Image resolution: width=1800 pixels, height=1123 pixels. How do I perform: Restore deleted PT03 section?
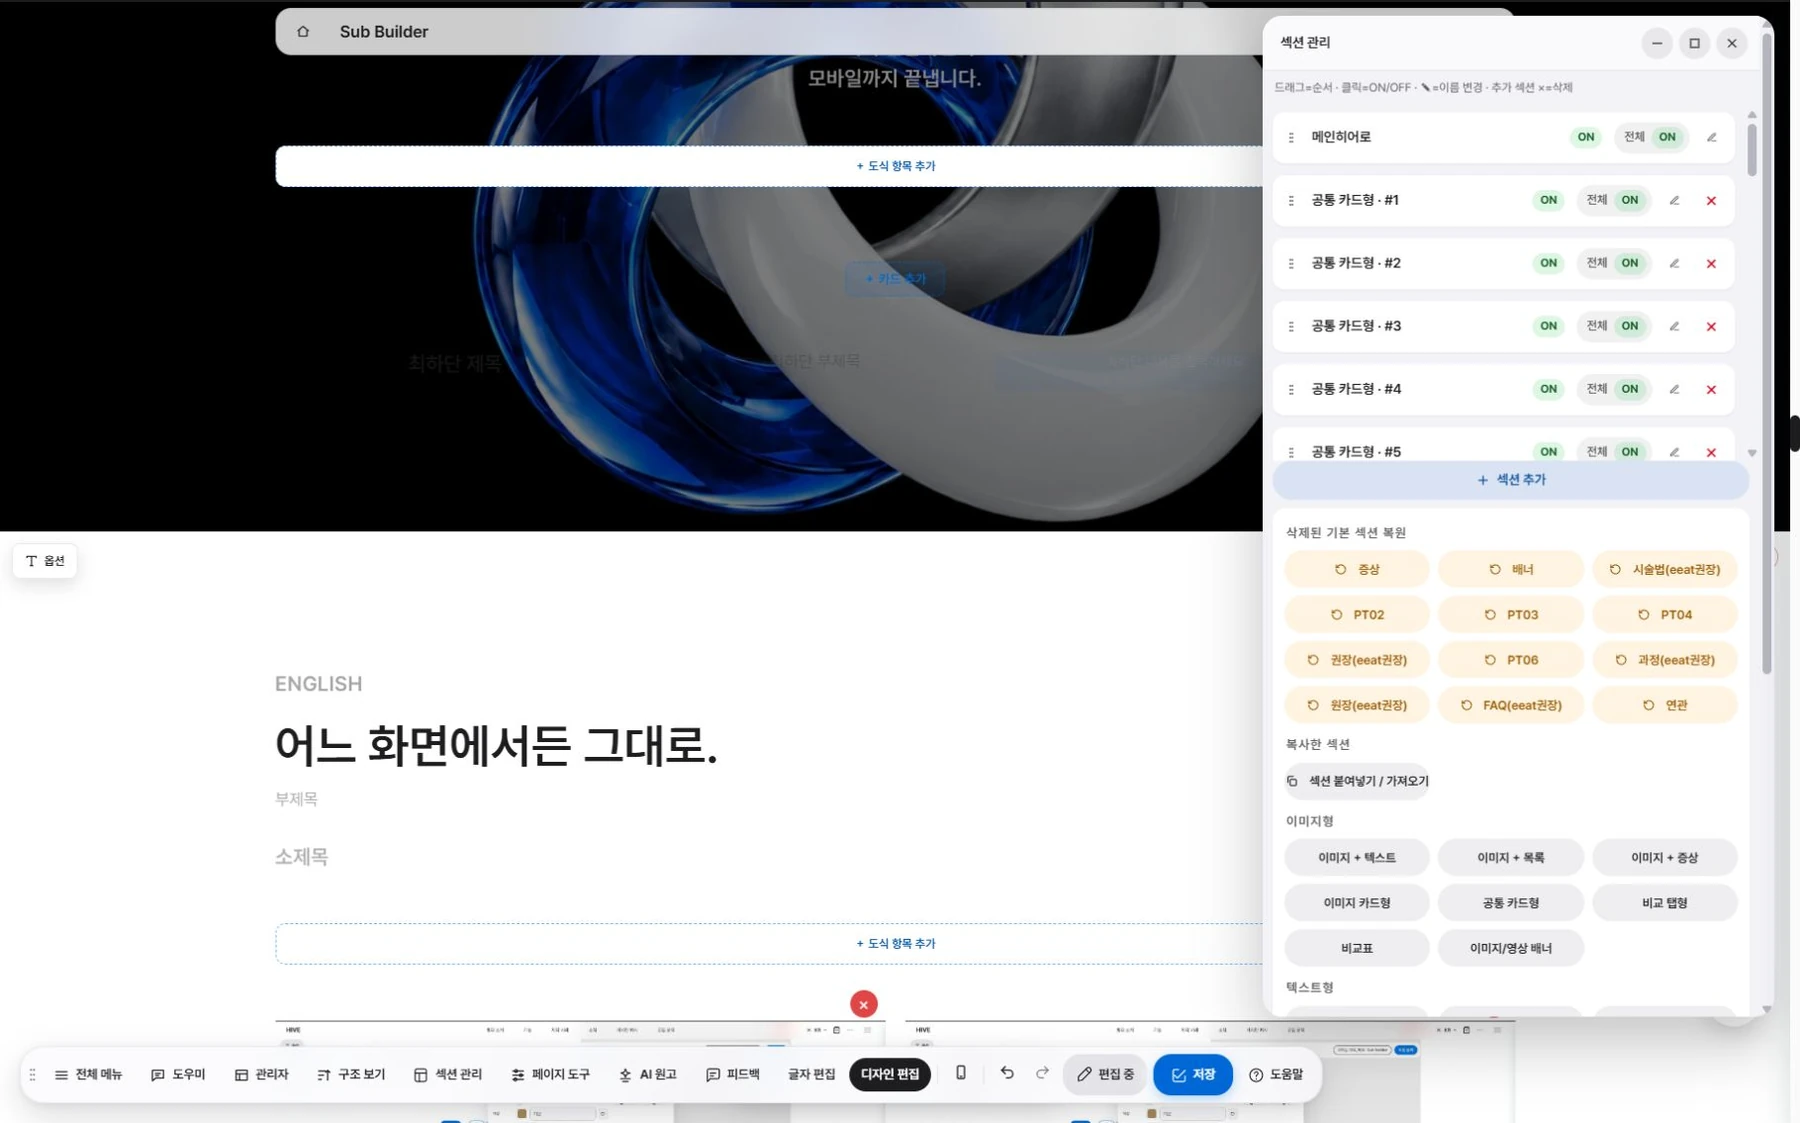coord(1511,615)
